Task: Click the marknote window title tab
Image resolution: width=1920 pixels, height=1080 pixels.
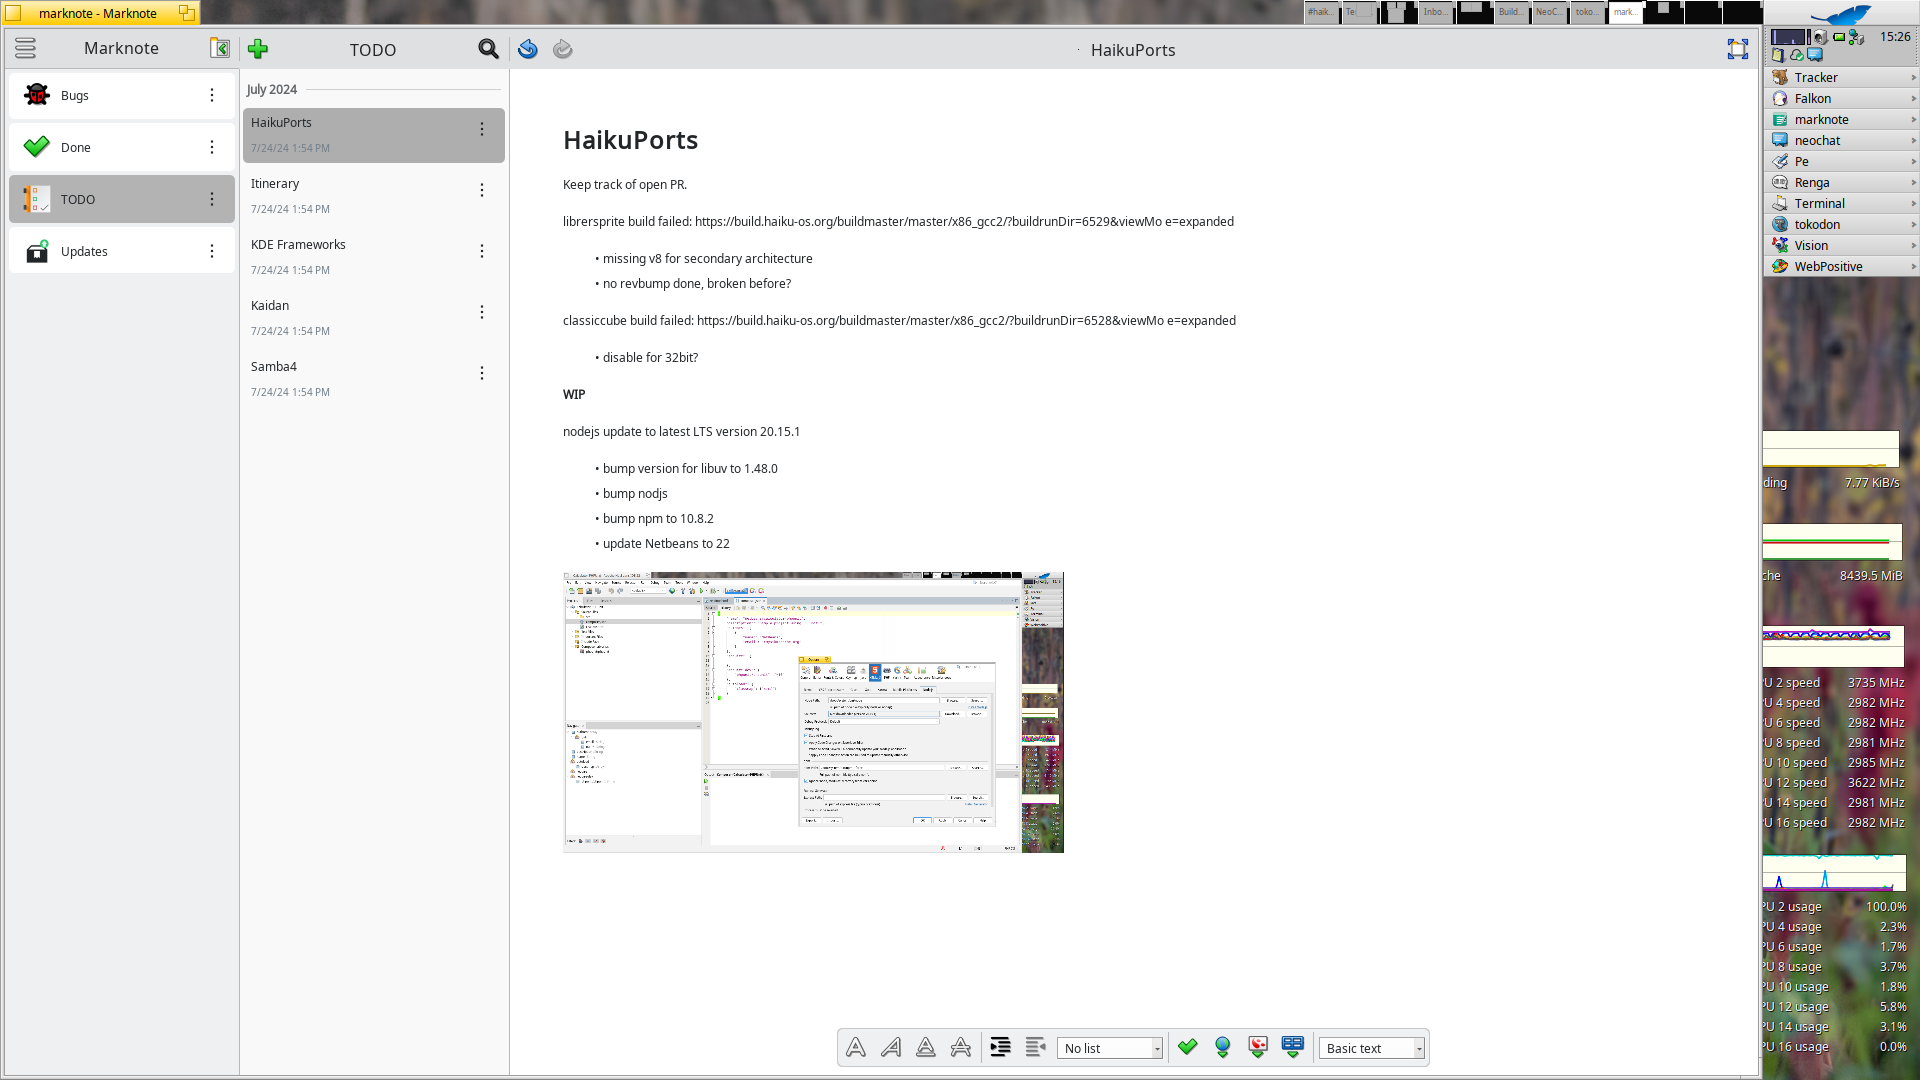Action: (100, 13)
